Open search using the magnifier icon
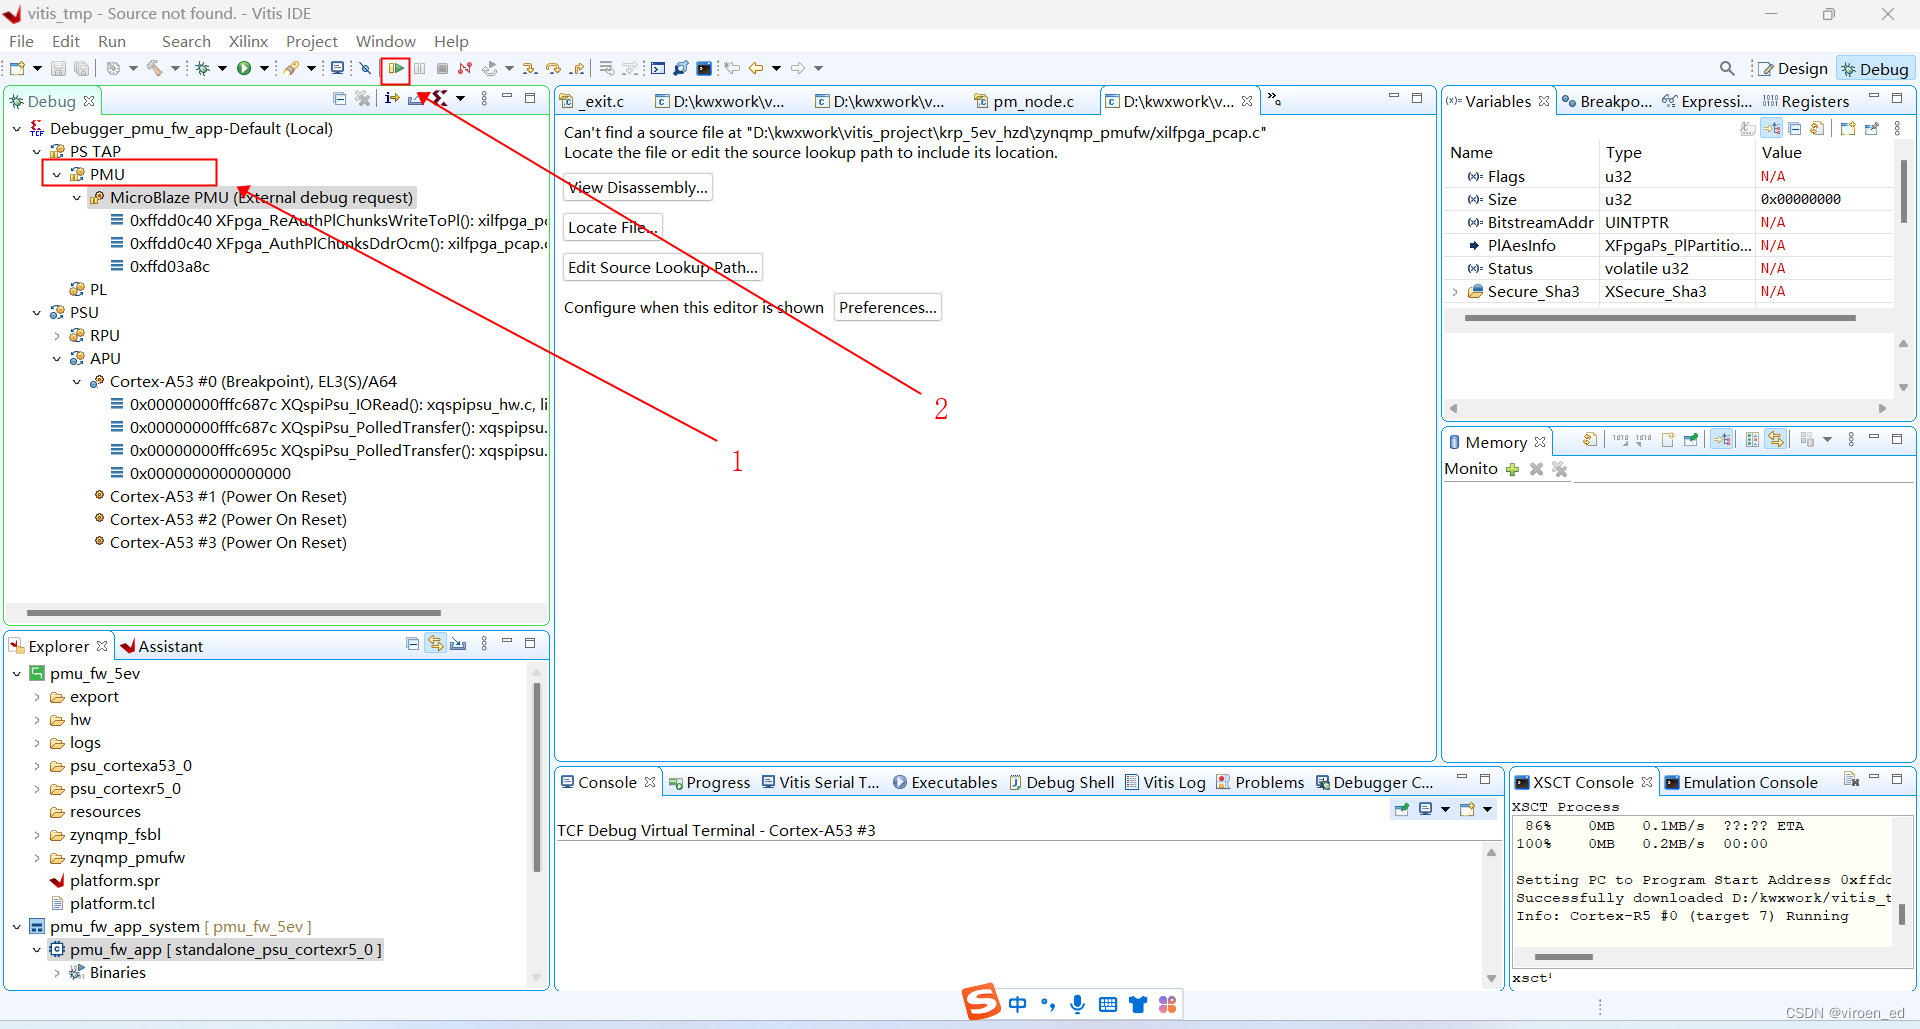 pos(1727,68)
